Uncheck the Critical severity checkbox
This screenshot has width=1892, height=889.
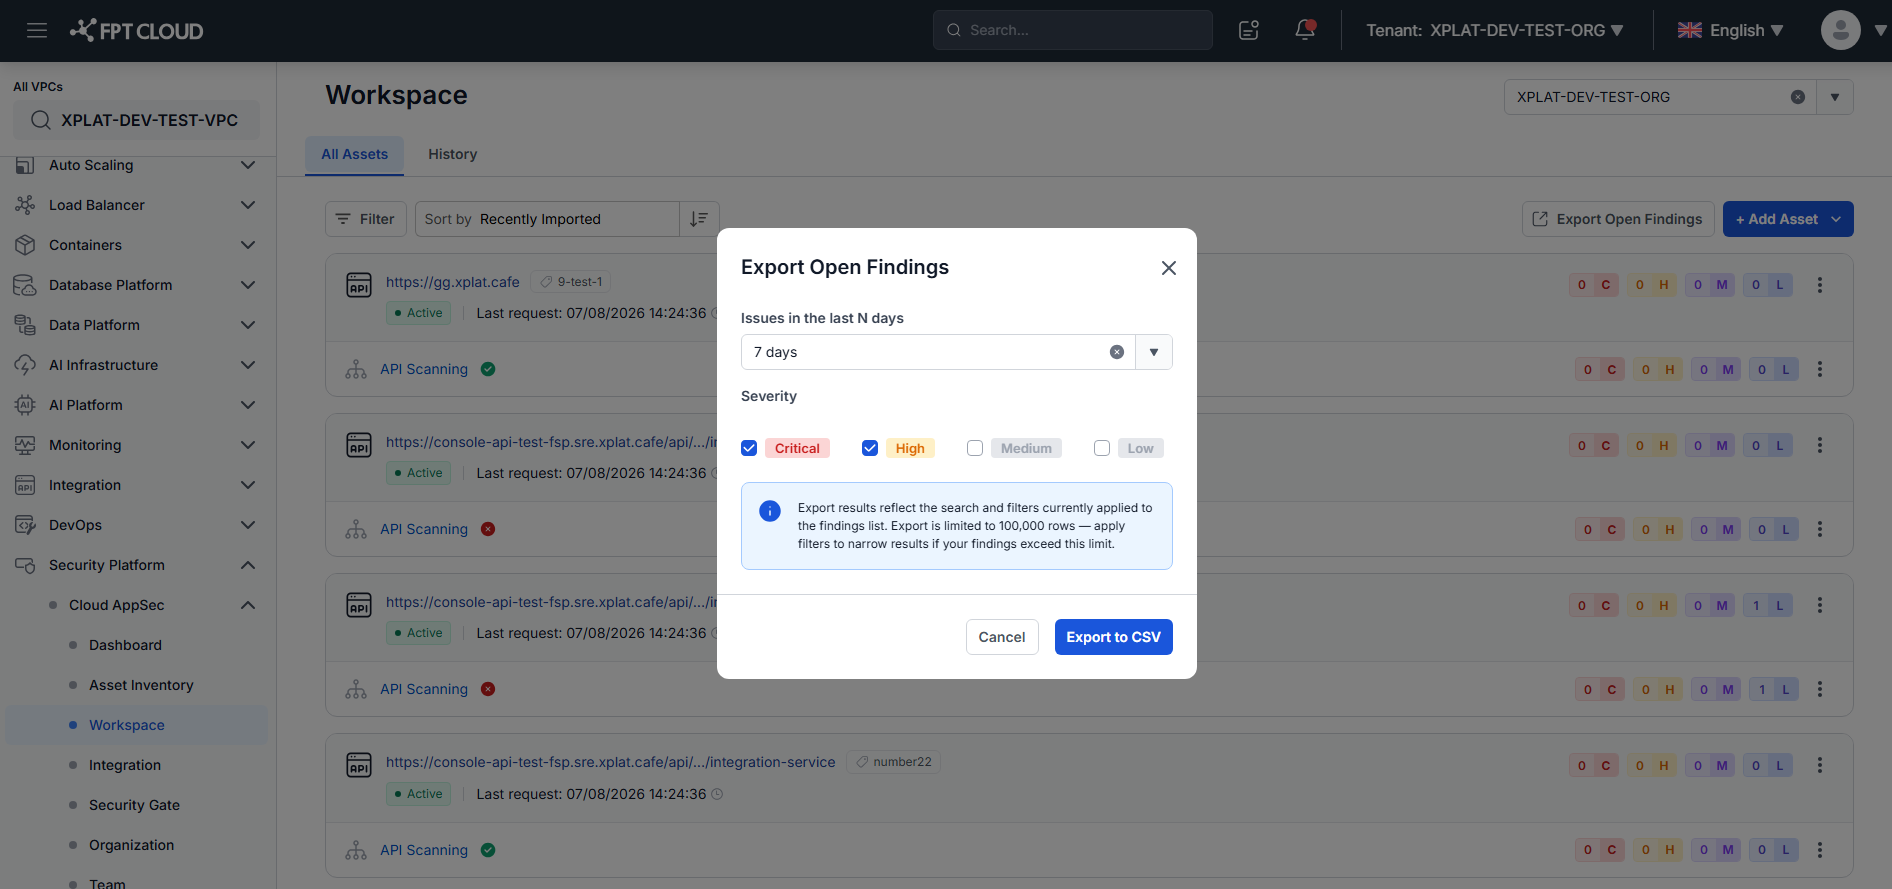[749, 448]
